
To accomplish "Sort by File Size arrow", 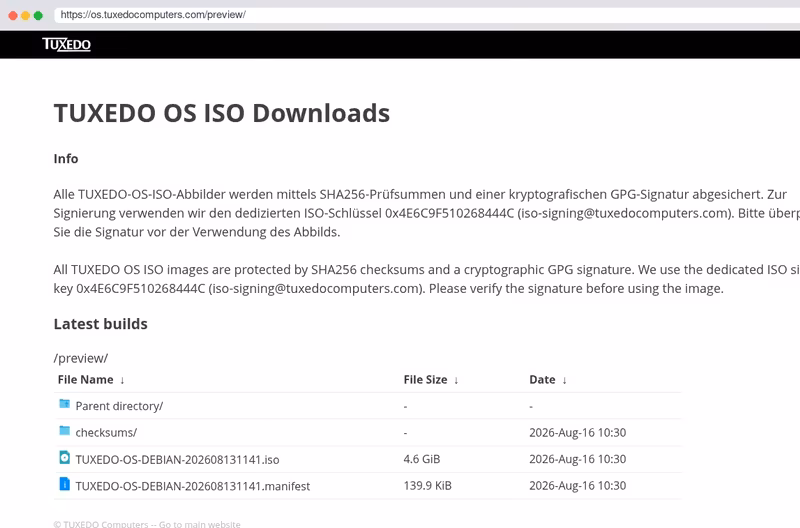I will point(456,380).
